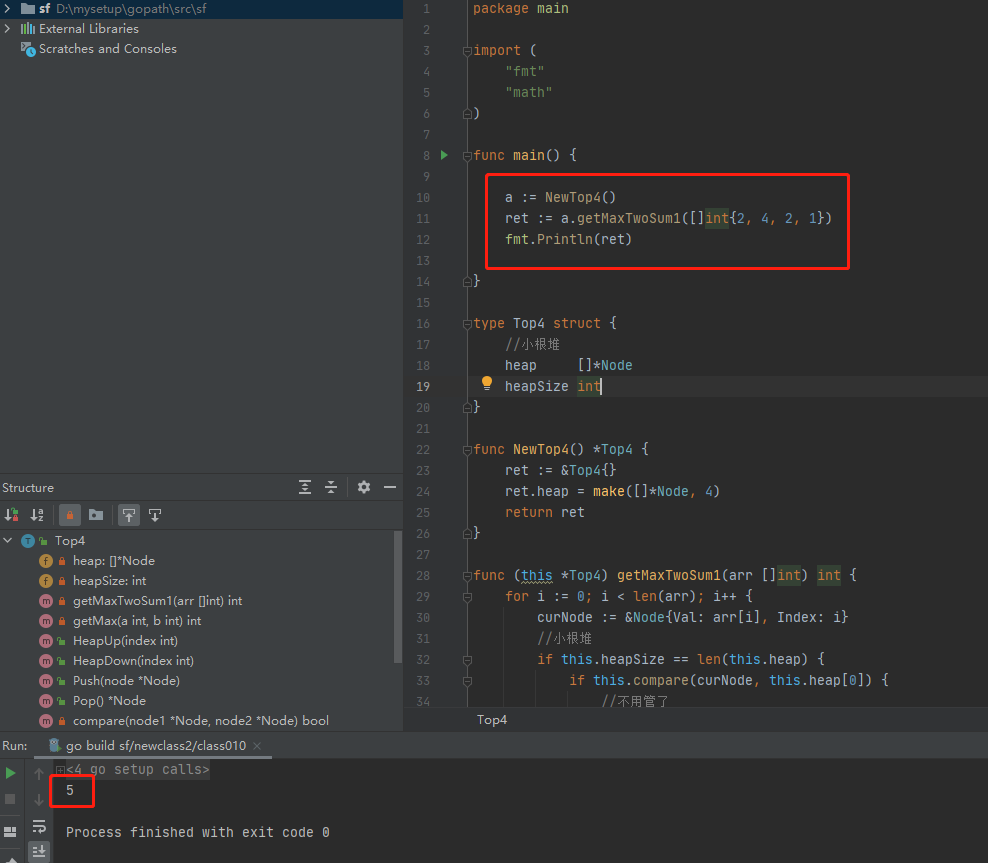Click line number 19 in gutter
Image resolution: width=988 pixels, height=863 pixels.
(x=423, y=387)
